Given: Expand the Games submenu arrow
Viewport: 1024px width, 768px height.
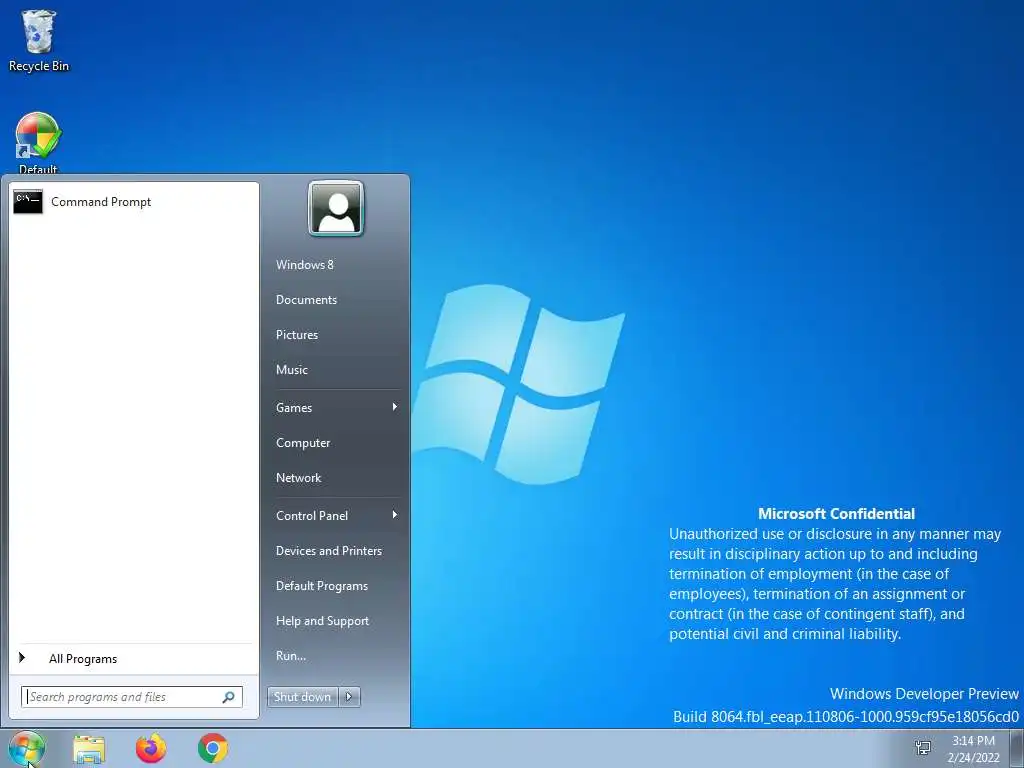Looking at the screenshot, I should [x=394, y=407].
